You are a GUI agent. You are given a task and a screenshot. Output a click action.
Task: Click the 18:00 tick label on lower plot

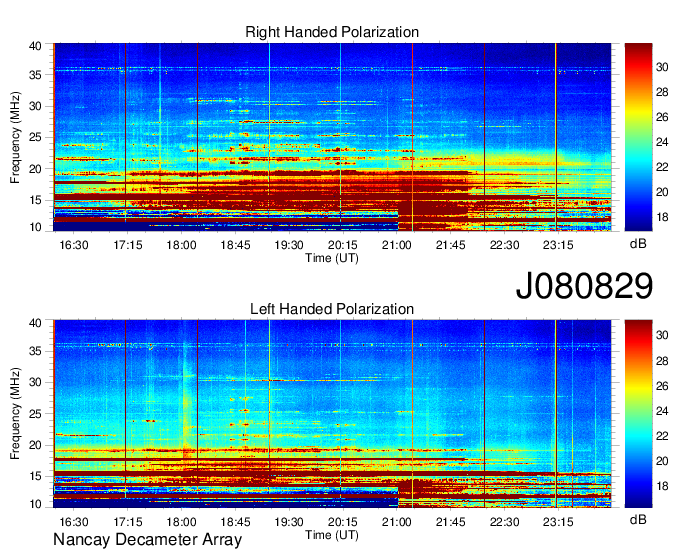pos(181,522)
